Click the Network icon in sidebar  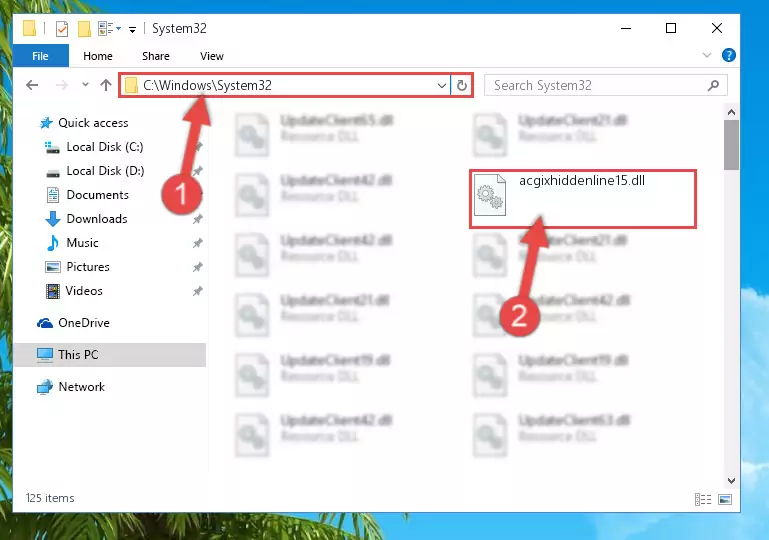tap(45, 387)
